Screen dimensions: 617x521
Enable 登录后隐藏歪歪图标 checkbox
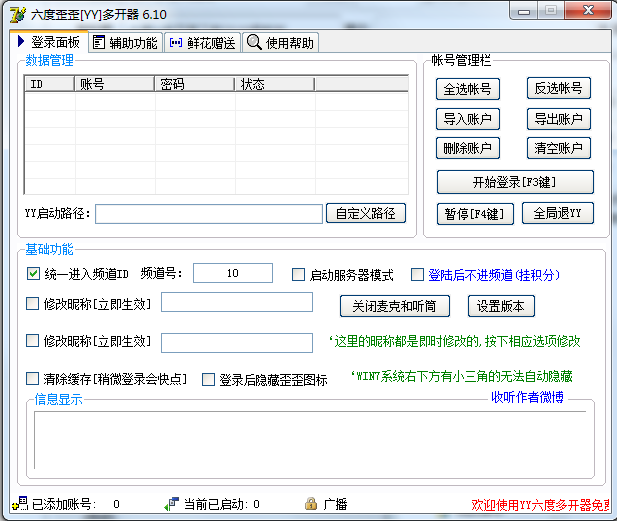tap(209, 380)
